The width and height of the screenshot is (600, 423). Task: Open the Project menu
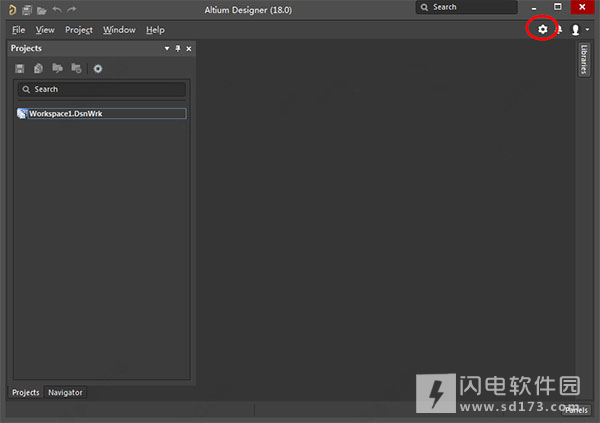[x=79, y=30]
